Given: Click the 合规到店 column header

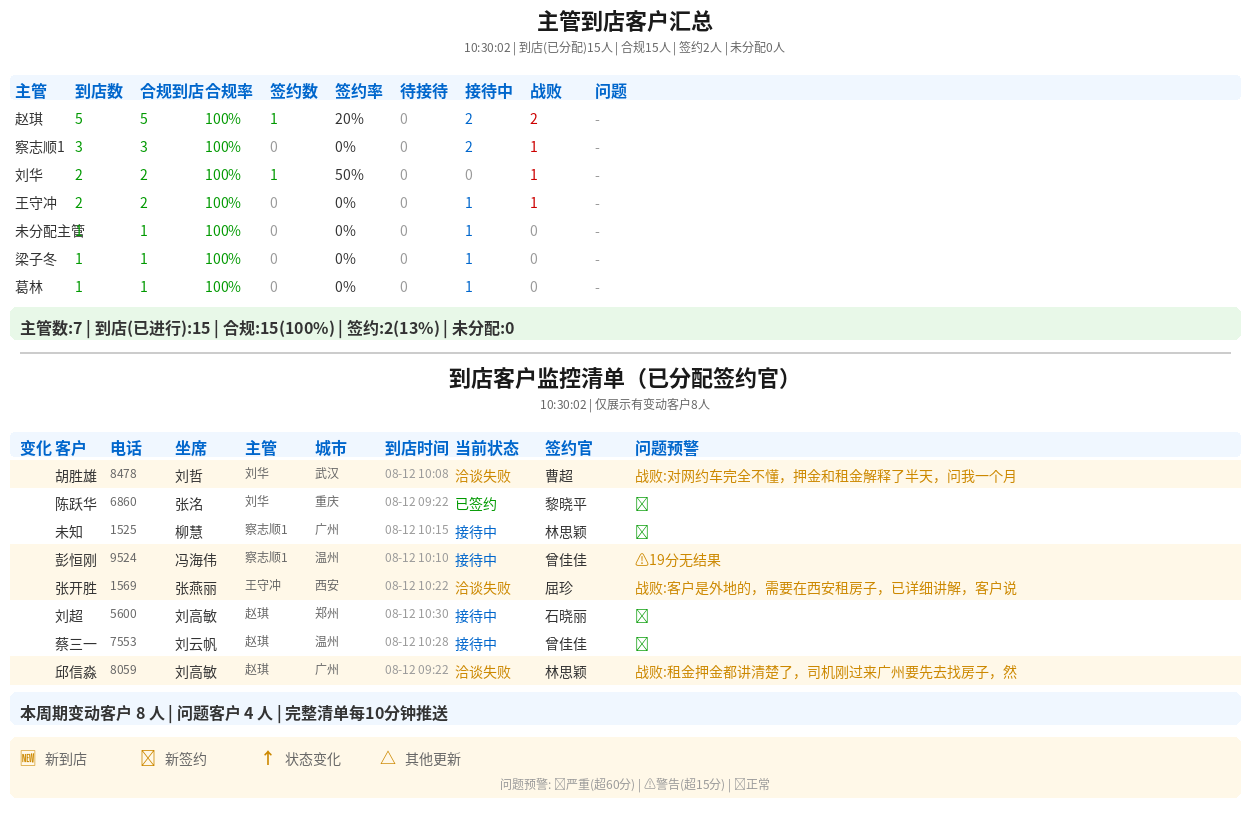Looking at the screenshot, I should click(x=172, y=91).
